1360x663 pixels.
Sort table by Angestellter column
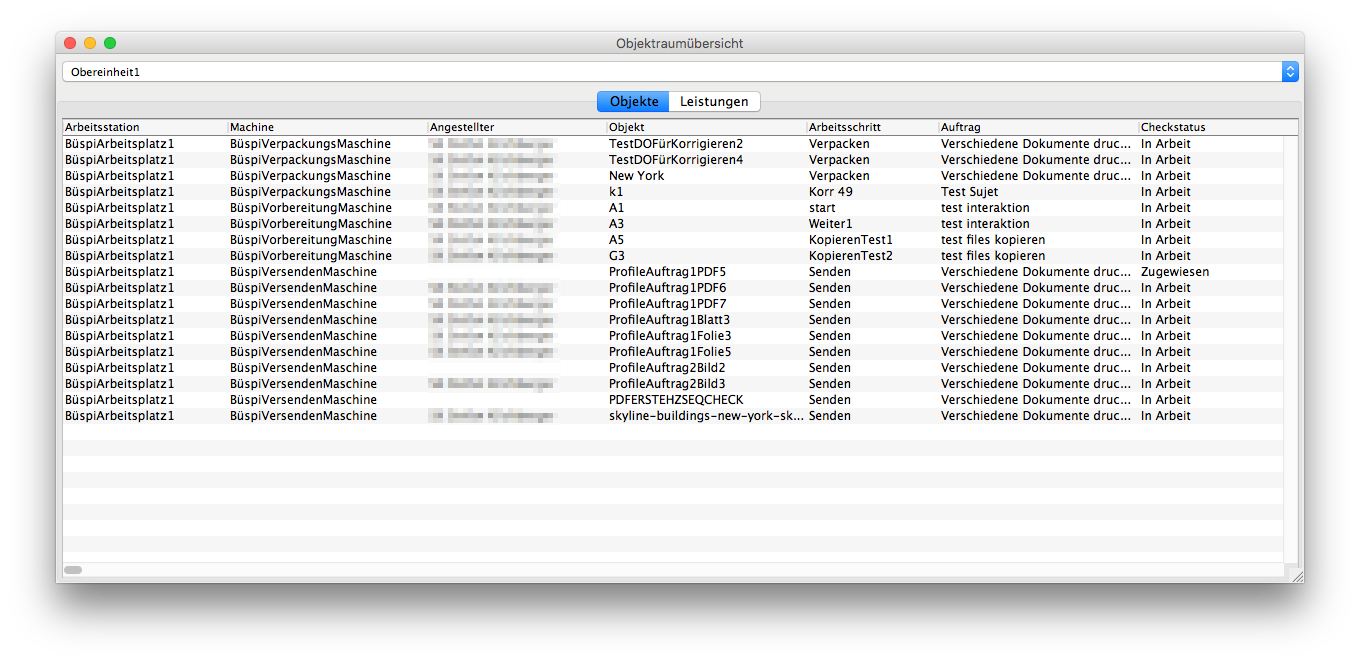tap(516, 127)
